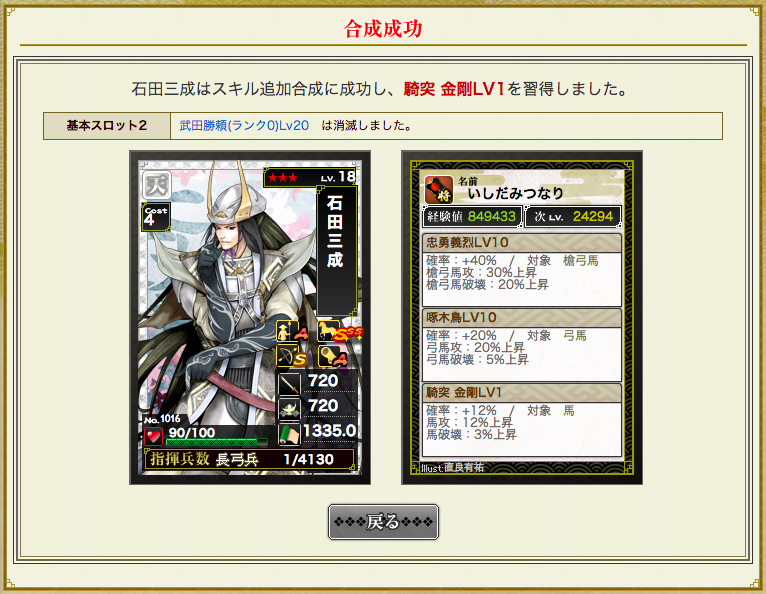Click the strategy scroll icon
The image size is (766, 594).
pos(289,434)
